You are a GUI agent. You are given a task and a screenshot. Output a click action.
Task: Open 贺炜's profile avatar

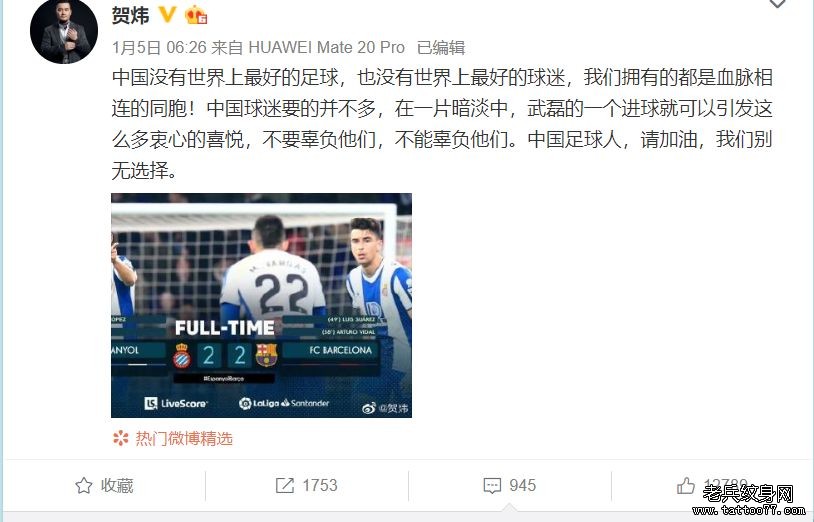click(x=64, y=31)
